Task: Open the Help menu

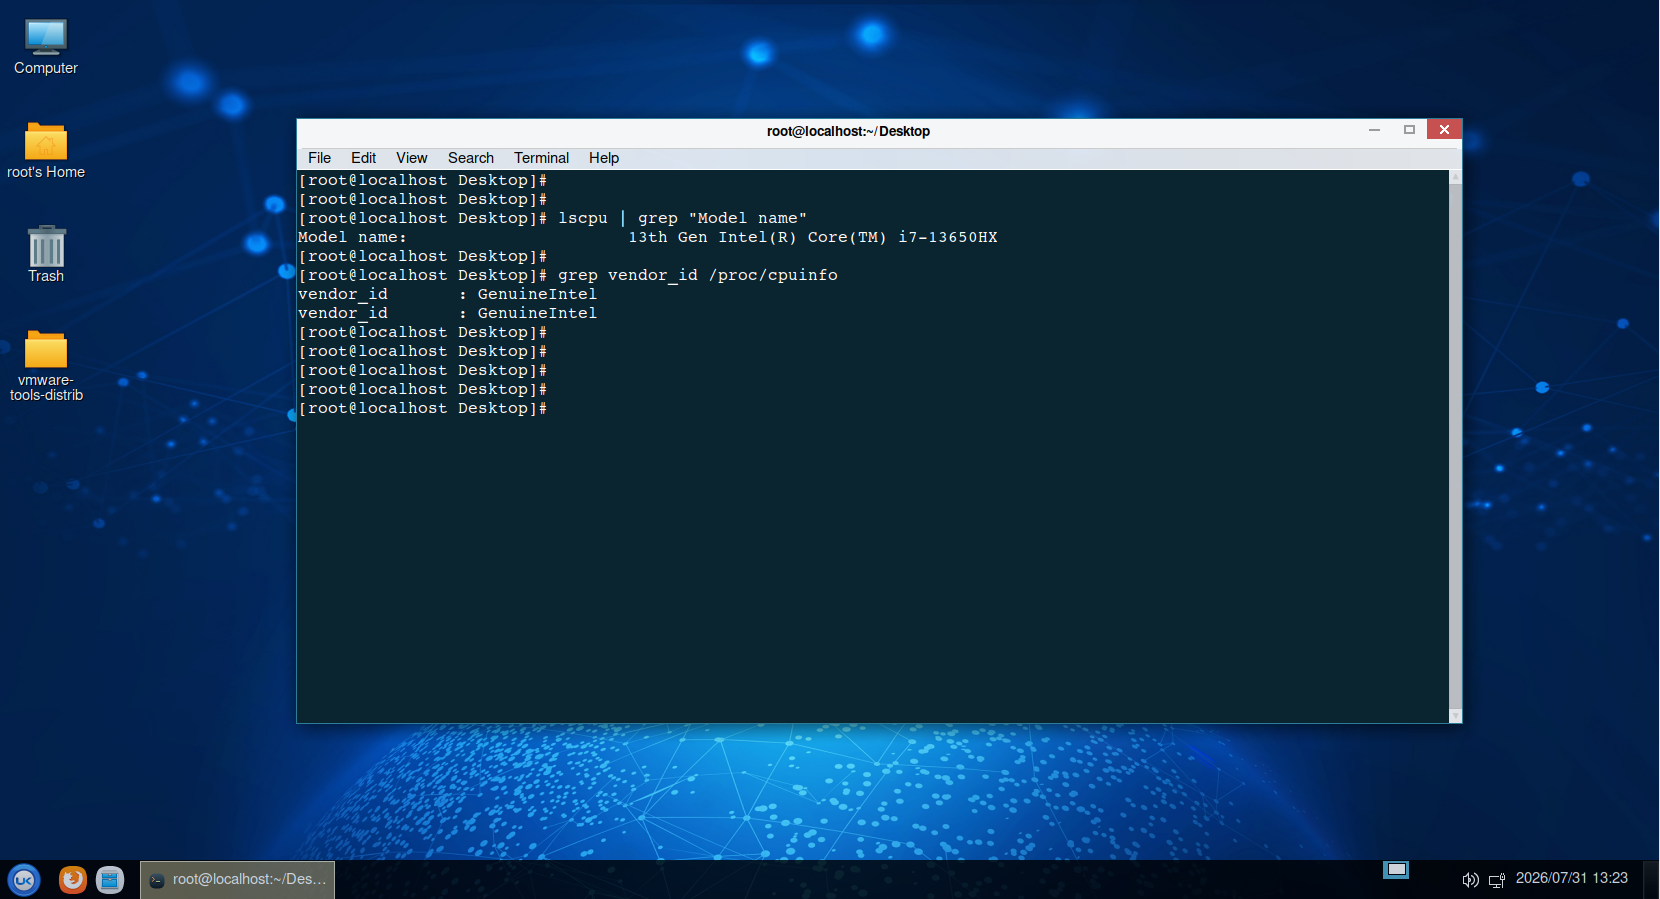Action: tap(604, 158)
